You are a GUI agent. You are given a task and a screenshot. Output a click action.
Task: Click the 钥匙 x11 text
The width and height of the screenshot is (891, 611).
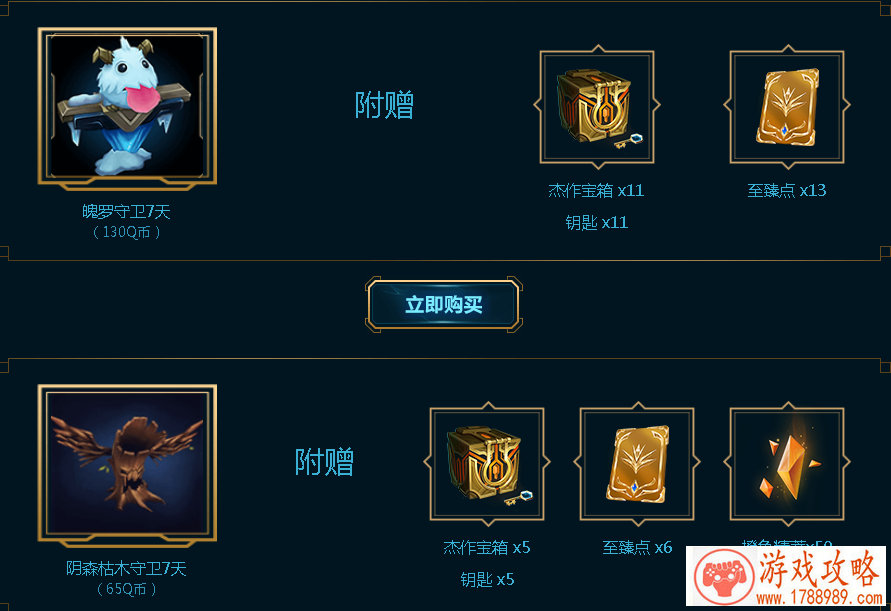point(597,222)
